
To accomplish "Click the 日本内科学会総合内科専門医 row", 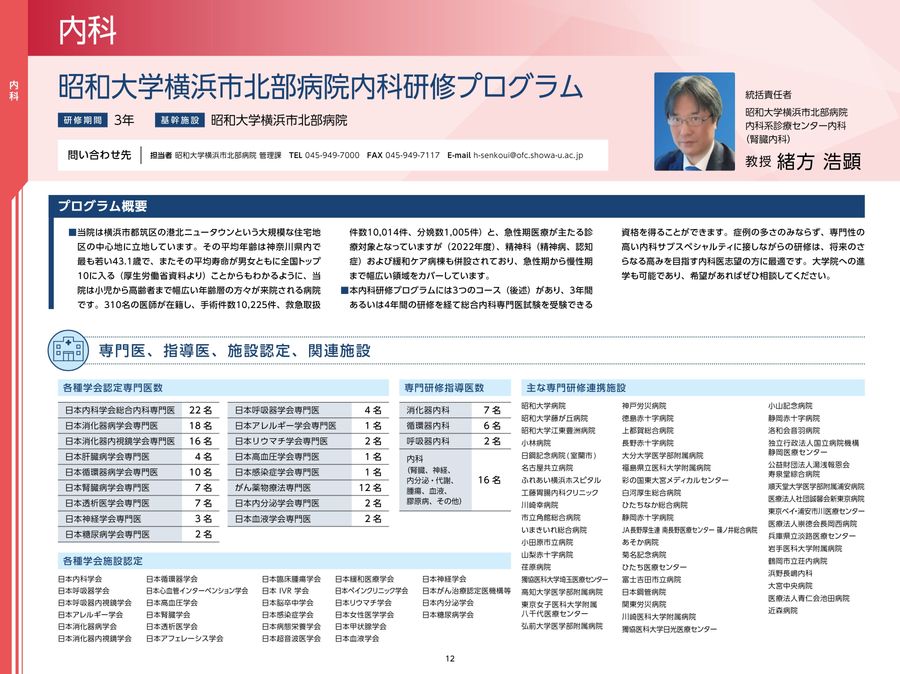I will coord(138,410).
